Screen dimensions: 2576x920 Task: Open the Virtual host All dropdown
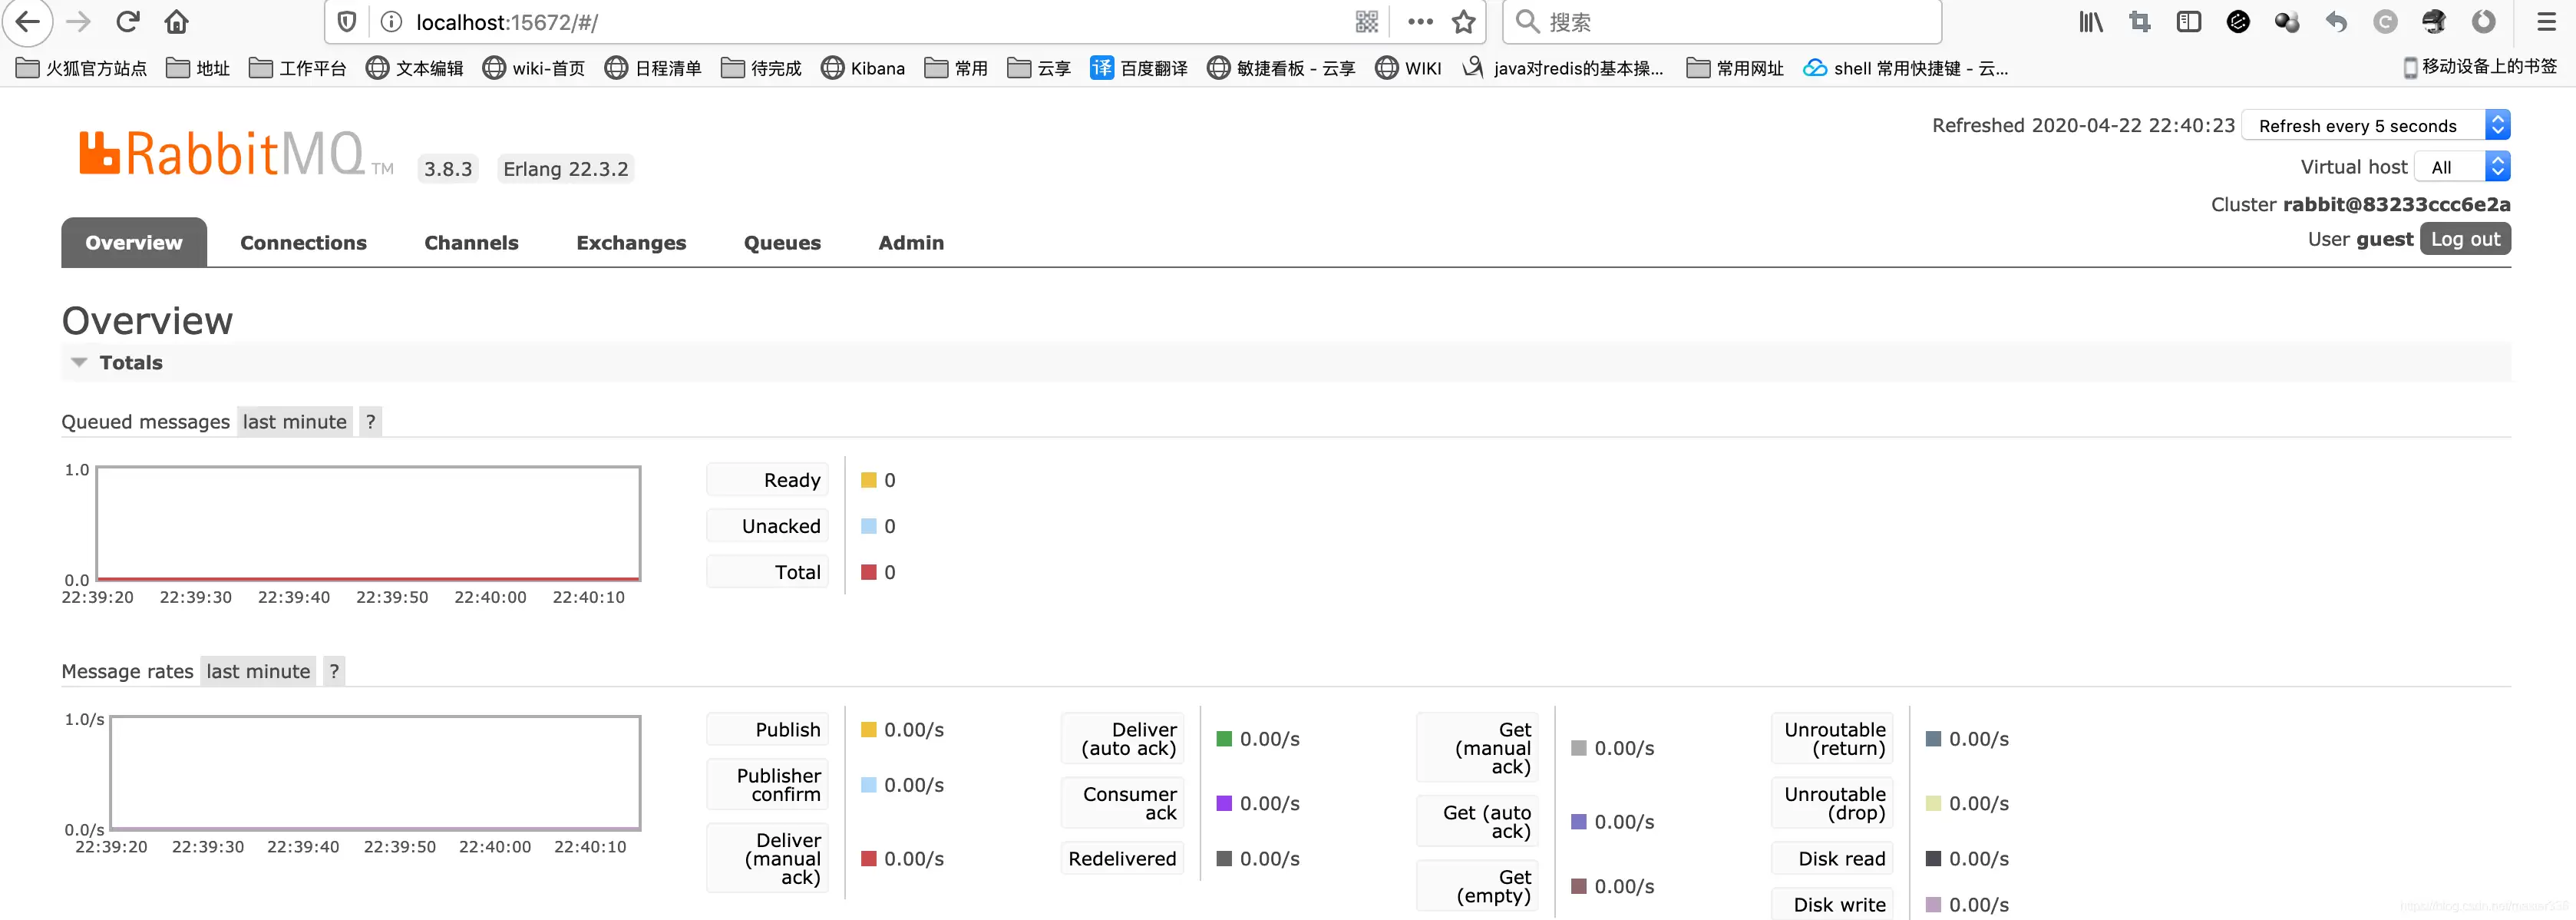(2462, 166)
